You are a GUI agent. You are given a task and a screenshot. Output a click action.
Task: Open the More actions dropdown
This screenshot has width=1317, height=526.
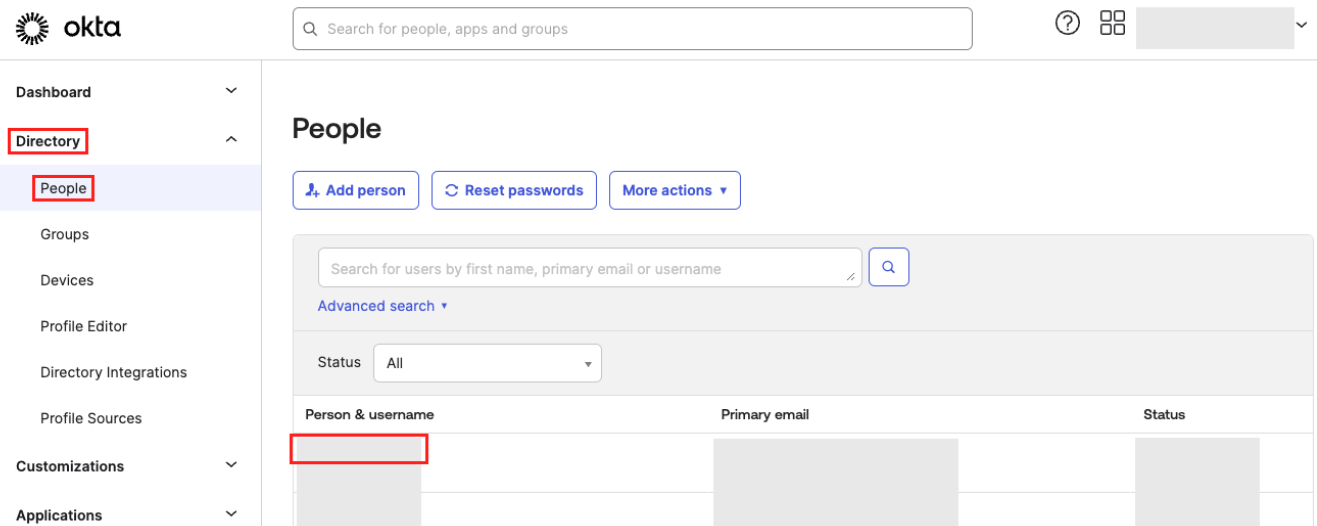point(674,190)
